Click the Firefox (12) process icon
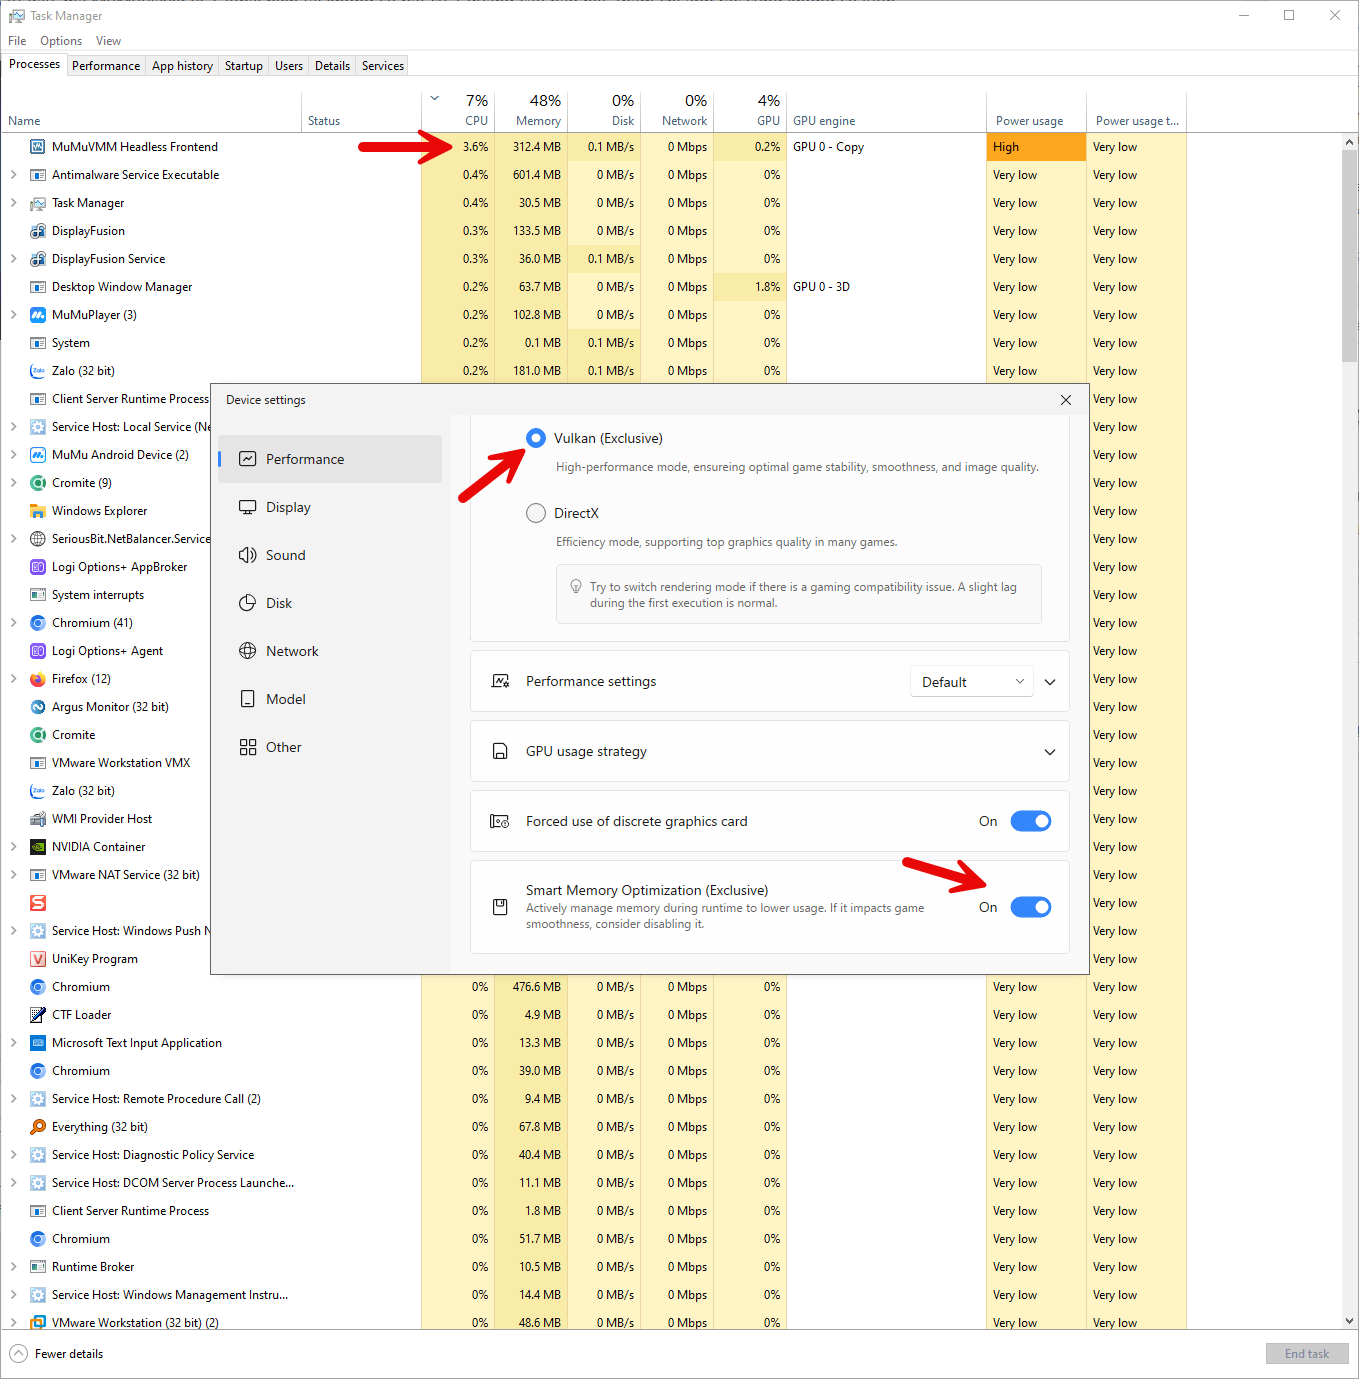1359x1379 pixels. (38, 679)
